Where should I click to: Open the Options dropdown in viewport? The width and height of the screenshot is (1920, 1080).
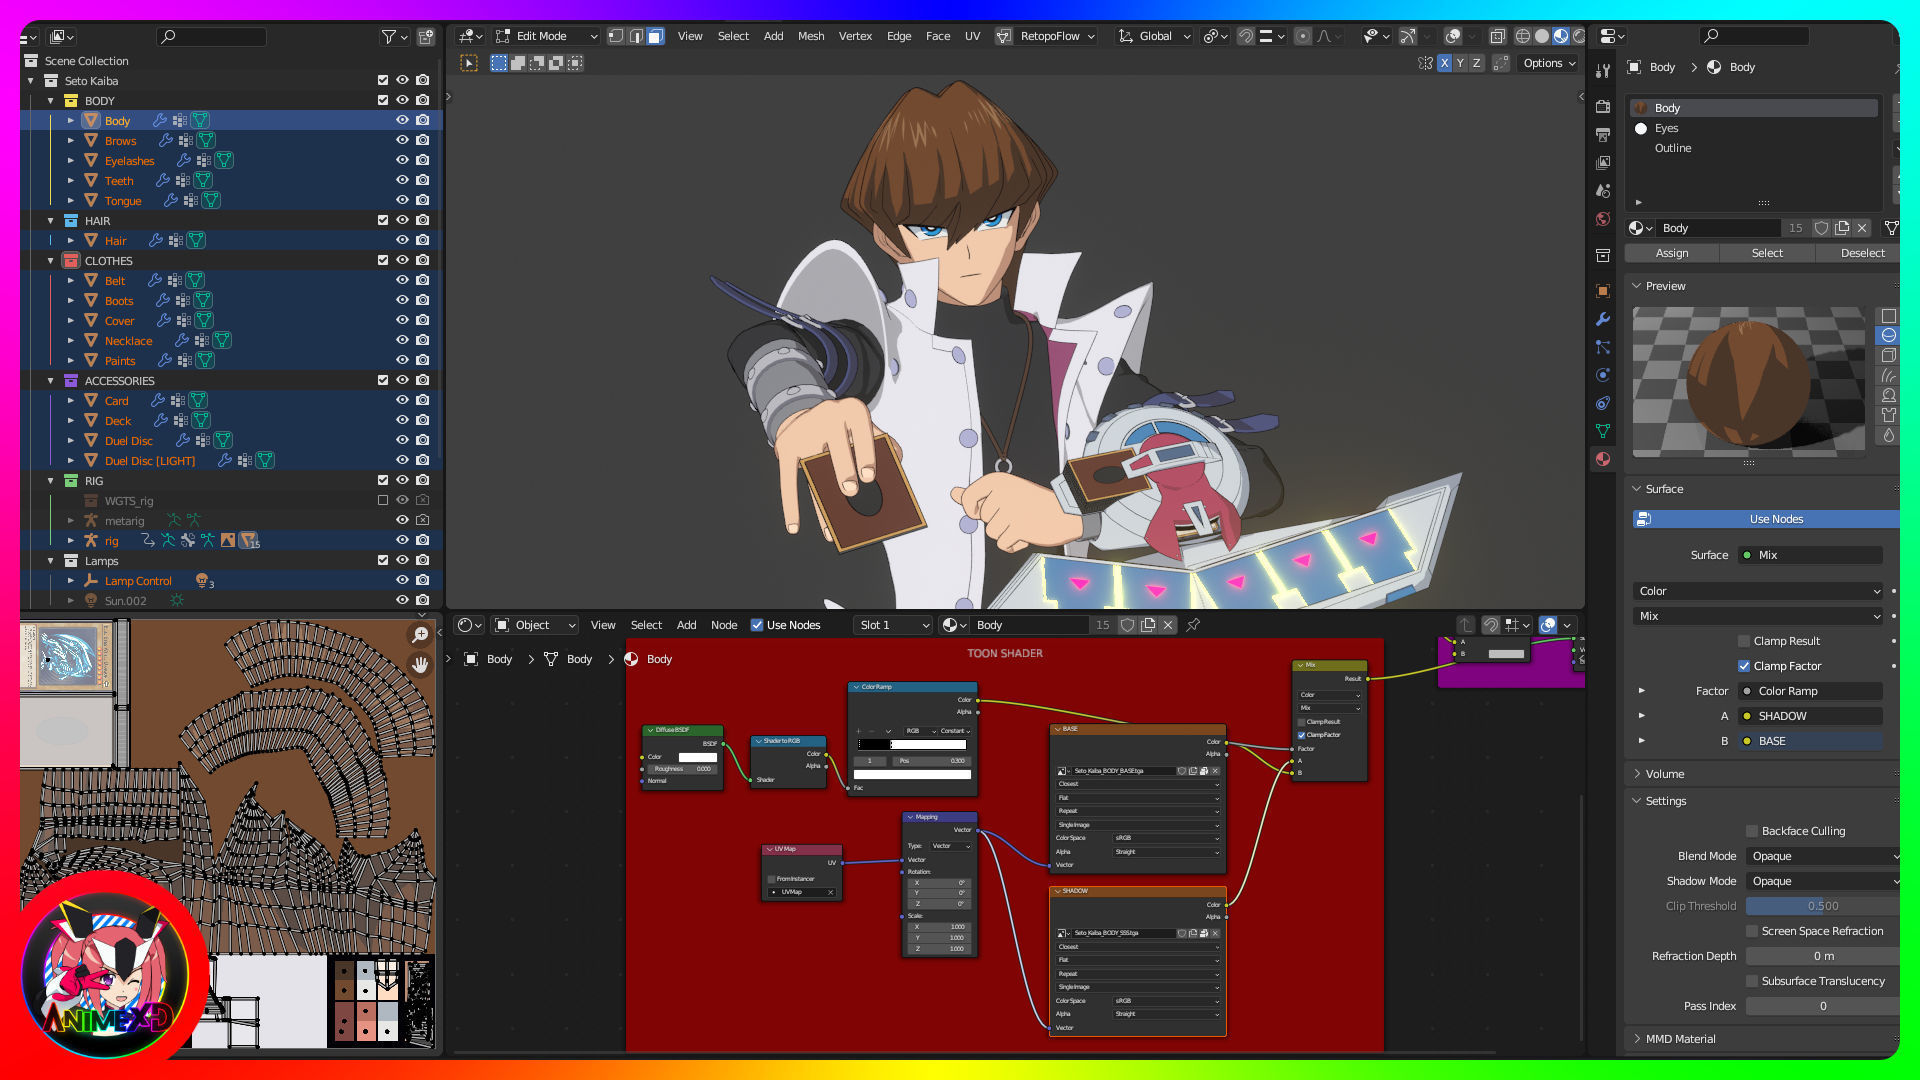1549,63
